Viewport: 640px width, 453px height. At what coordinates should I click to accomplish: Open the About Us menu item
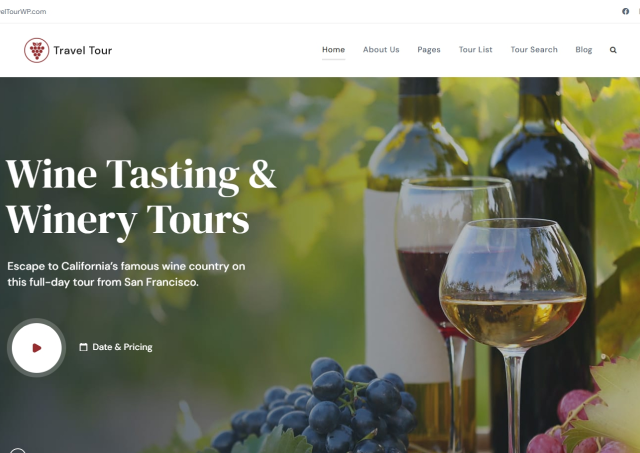381,49
